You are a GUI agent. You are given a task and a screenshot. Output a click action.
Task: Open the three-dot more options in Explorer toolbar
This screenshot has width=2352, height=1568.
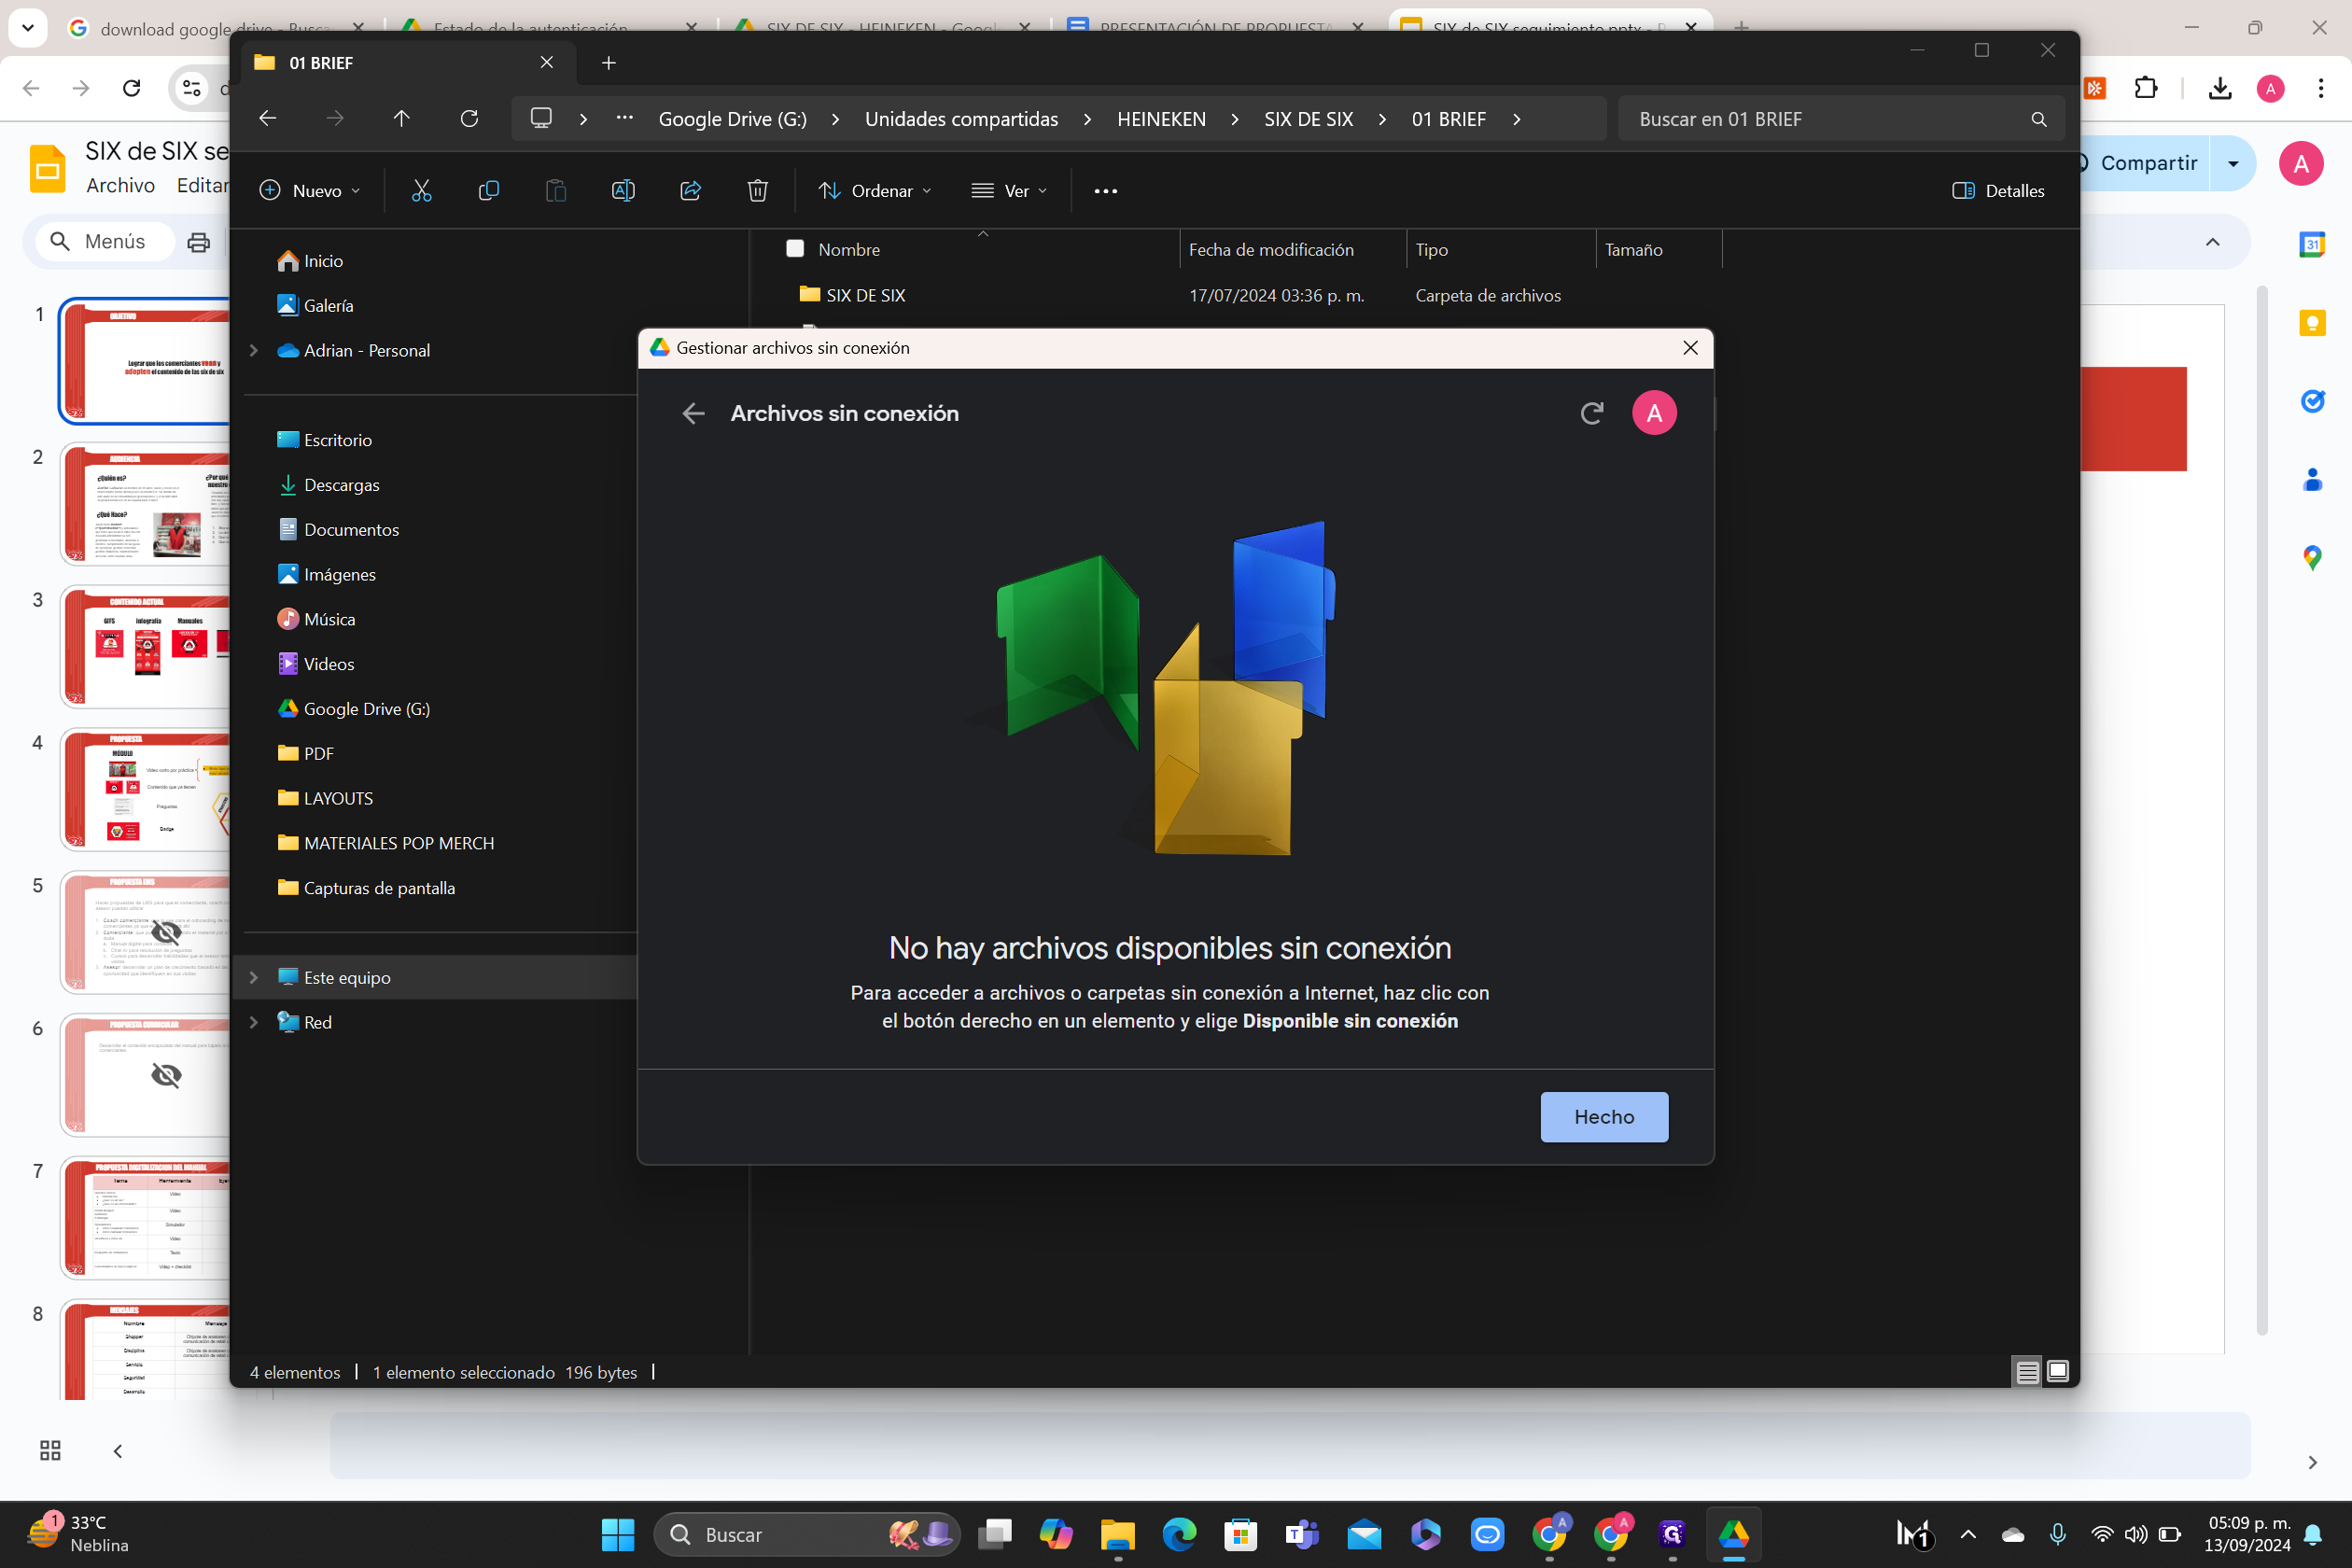(x=1105, y=191)
